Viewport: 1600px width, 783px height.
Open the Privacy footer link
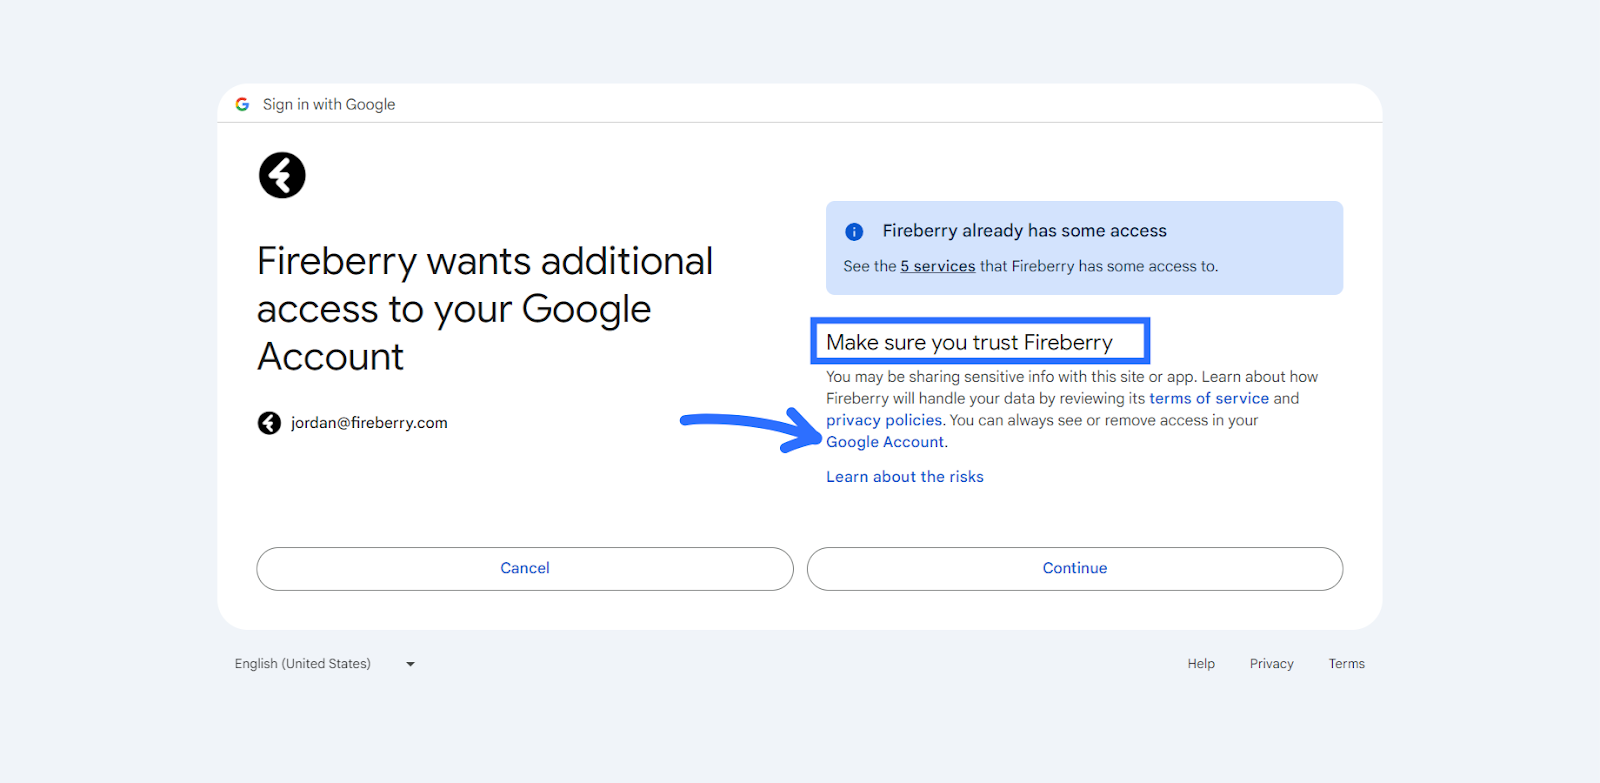(x=1272, y=664)
